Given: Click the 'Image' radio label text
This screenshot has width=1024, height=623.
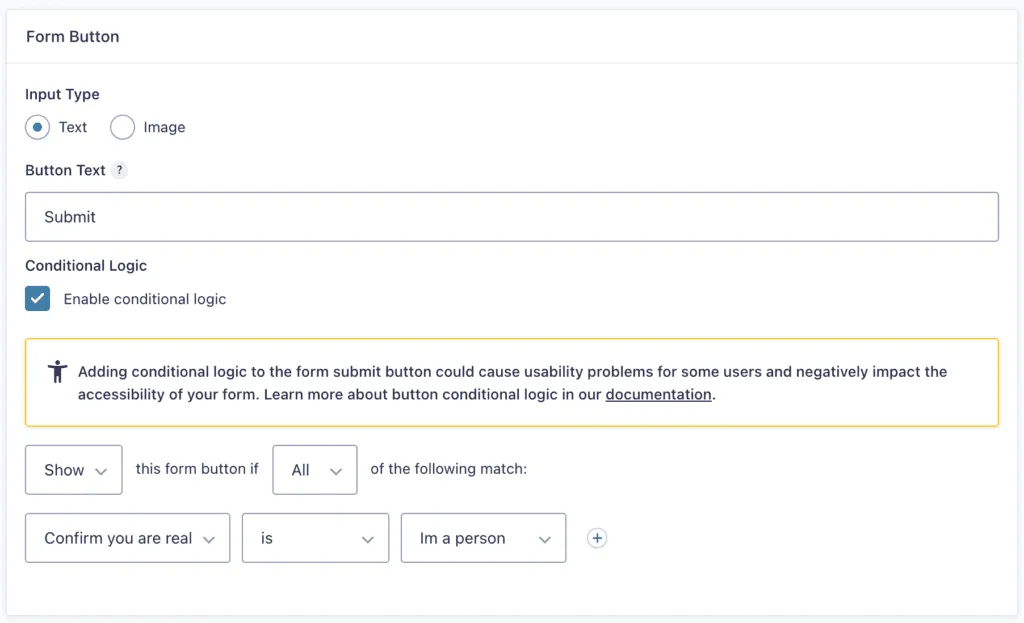Looking at the screenshot, I should click(x=165, y=127).
